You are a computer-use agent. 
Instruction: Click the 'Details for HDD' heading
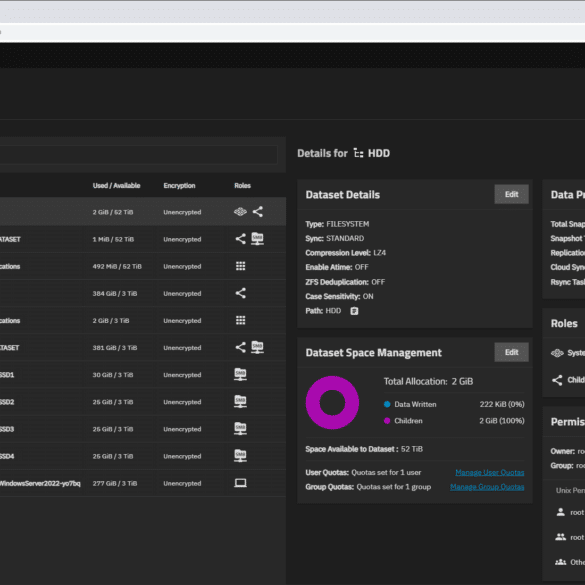click(344, 153)
